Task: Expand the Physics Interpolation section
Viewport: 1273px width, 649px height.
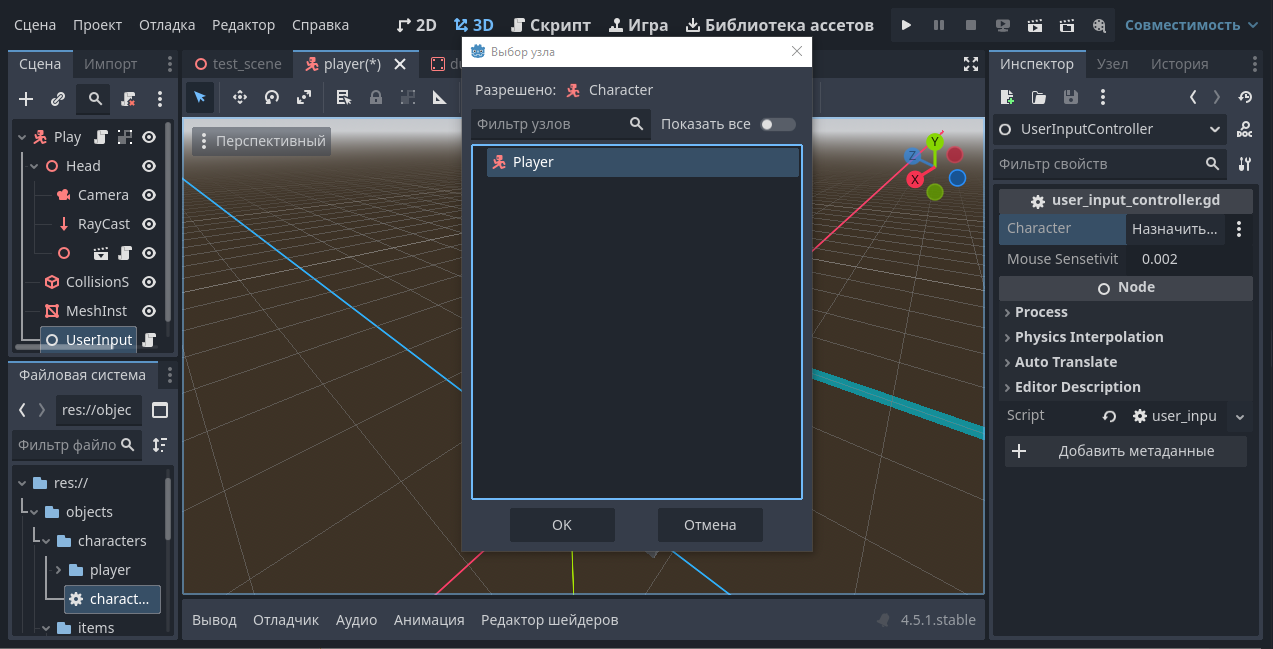Action: click(1089, 337)
